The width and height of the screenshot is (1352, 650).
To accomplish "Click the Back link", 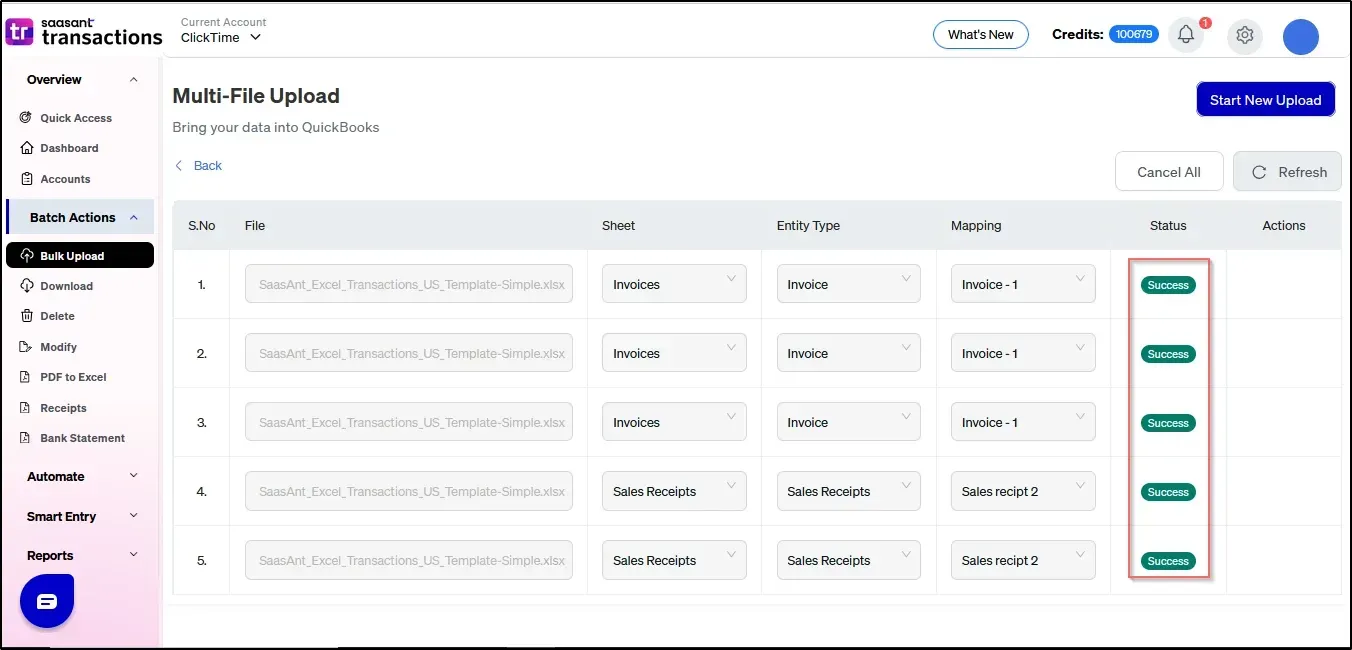I will pyautogui.click(x=208, y=166).
